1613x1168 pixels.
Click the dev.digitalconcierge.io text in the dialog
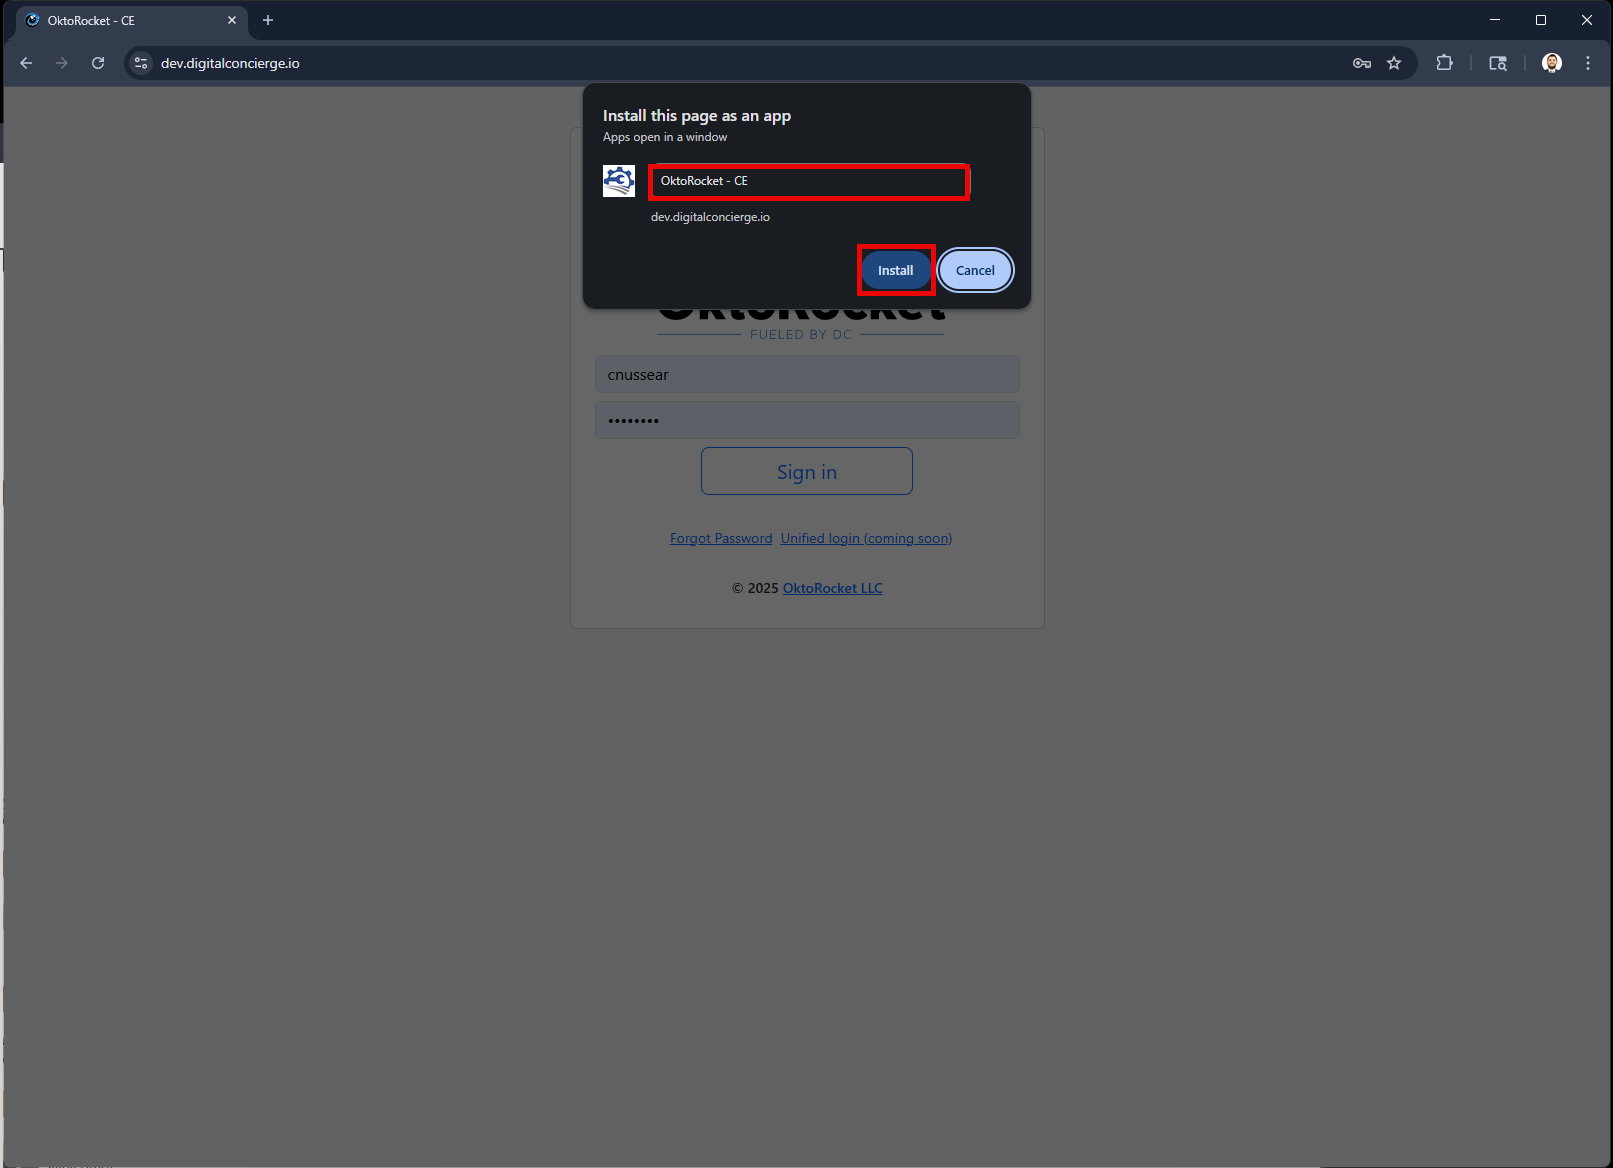click(x=710, y=217)
